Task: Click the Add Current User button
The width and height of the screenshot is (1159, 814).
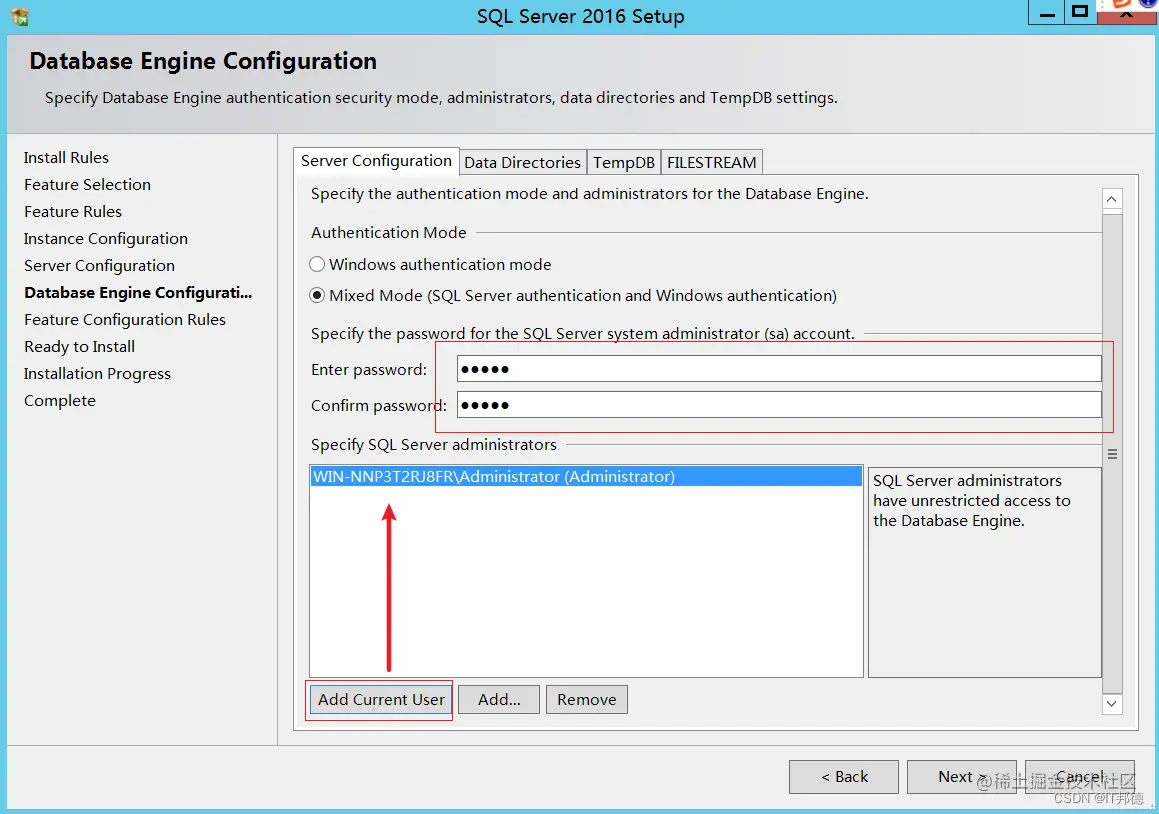Action: 381,699
